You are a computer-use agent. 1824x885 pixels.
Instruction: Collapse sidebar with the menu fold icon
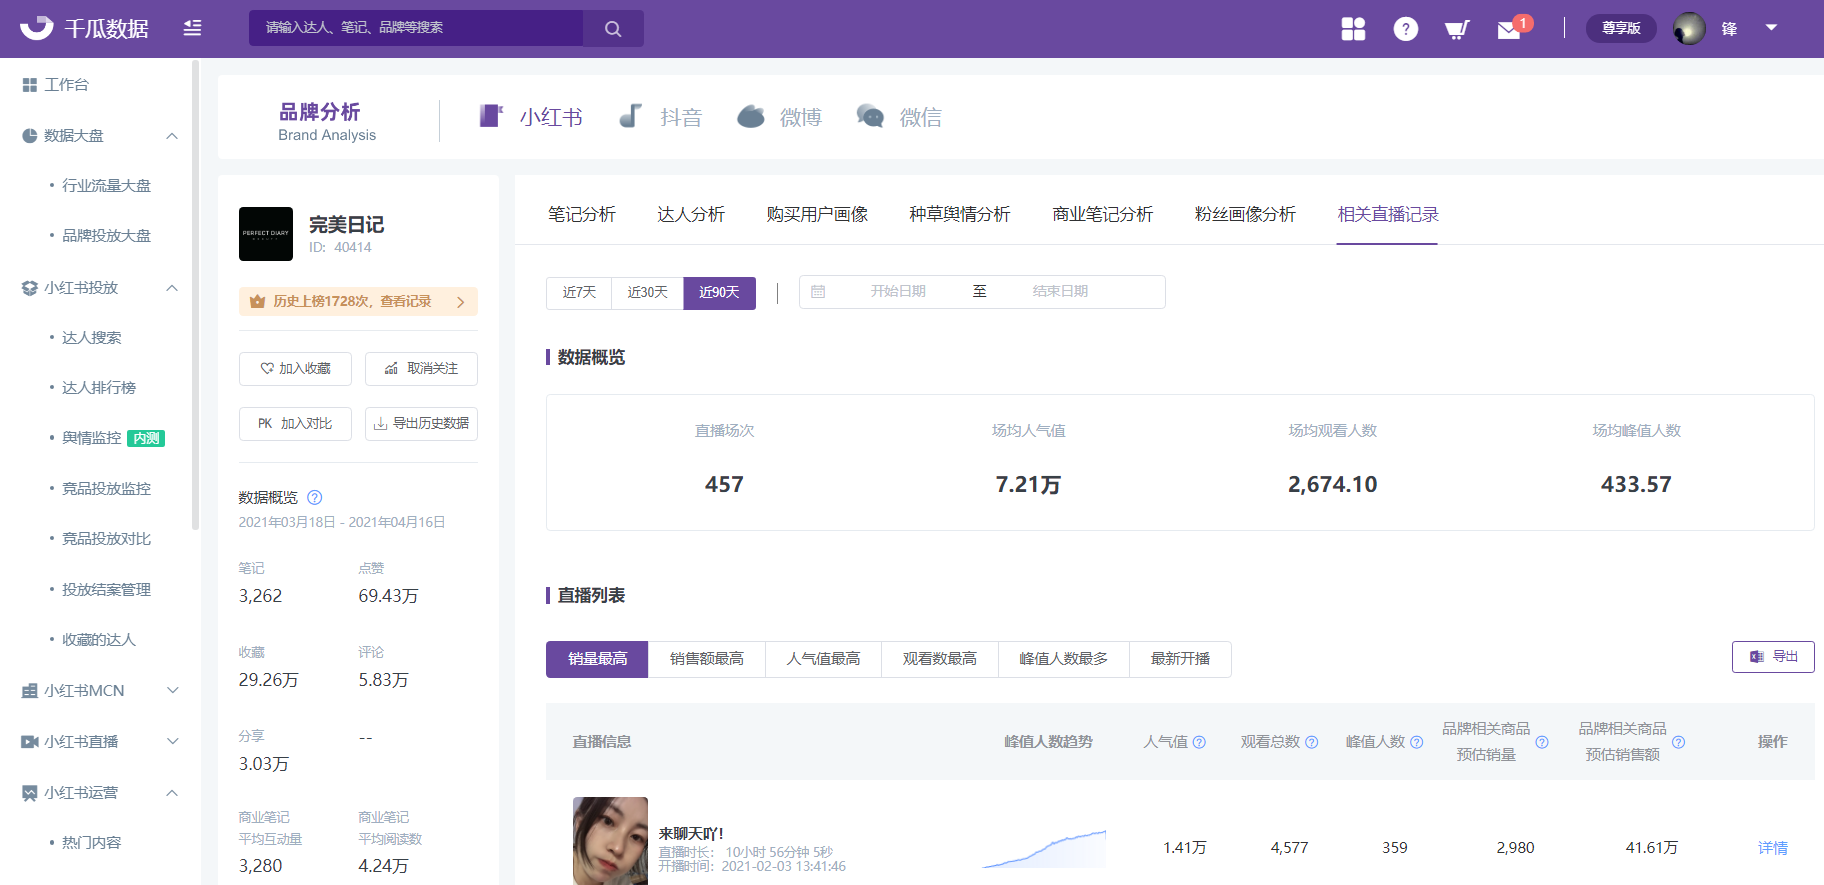pyautogui.click(x=192, y=28)
